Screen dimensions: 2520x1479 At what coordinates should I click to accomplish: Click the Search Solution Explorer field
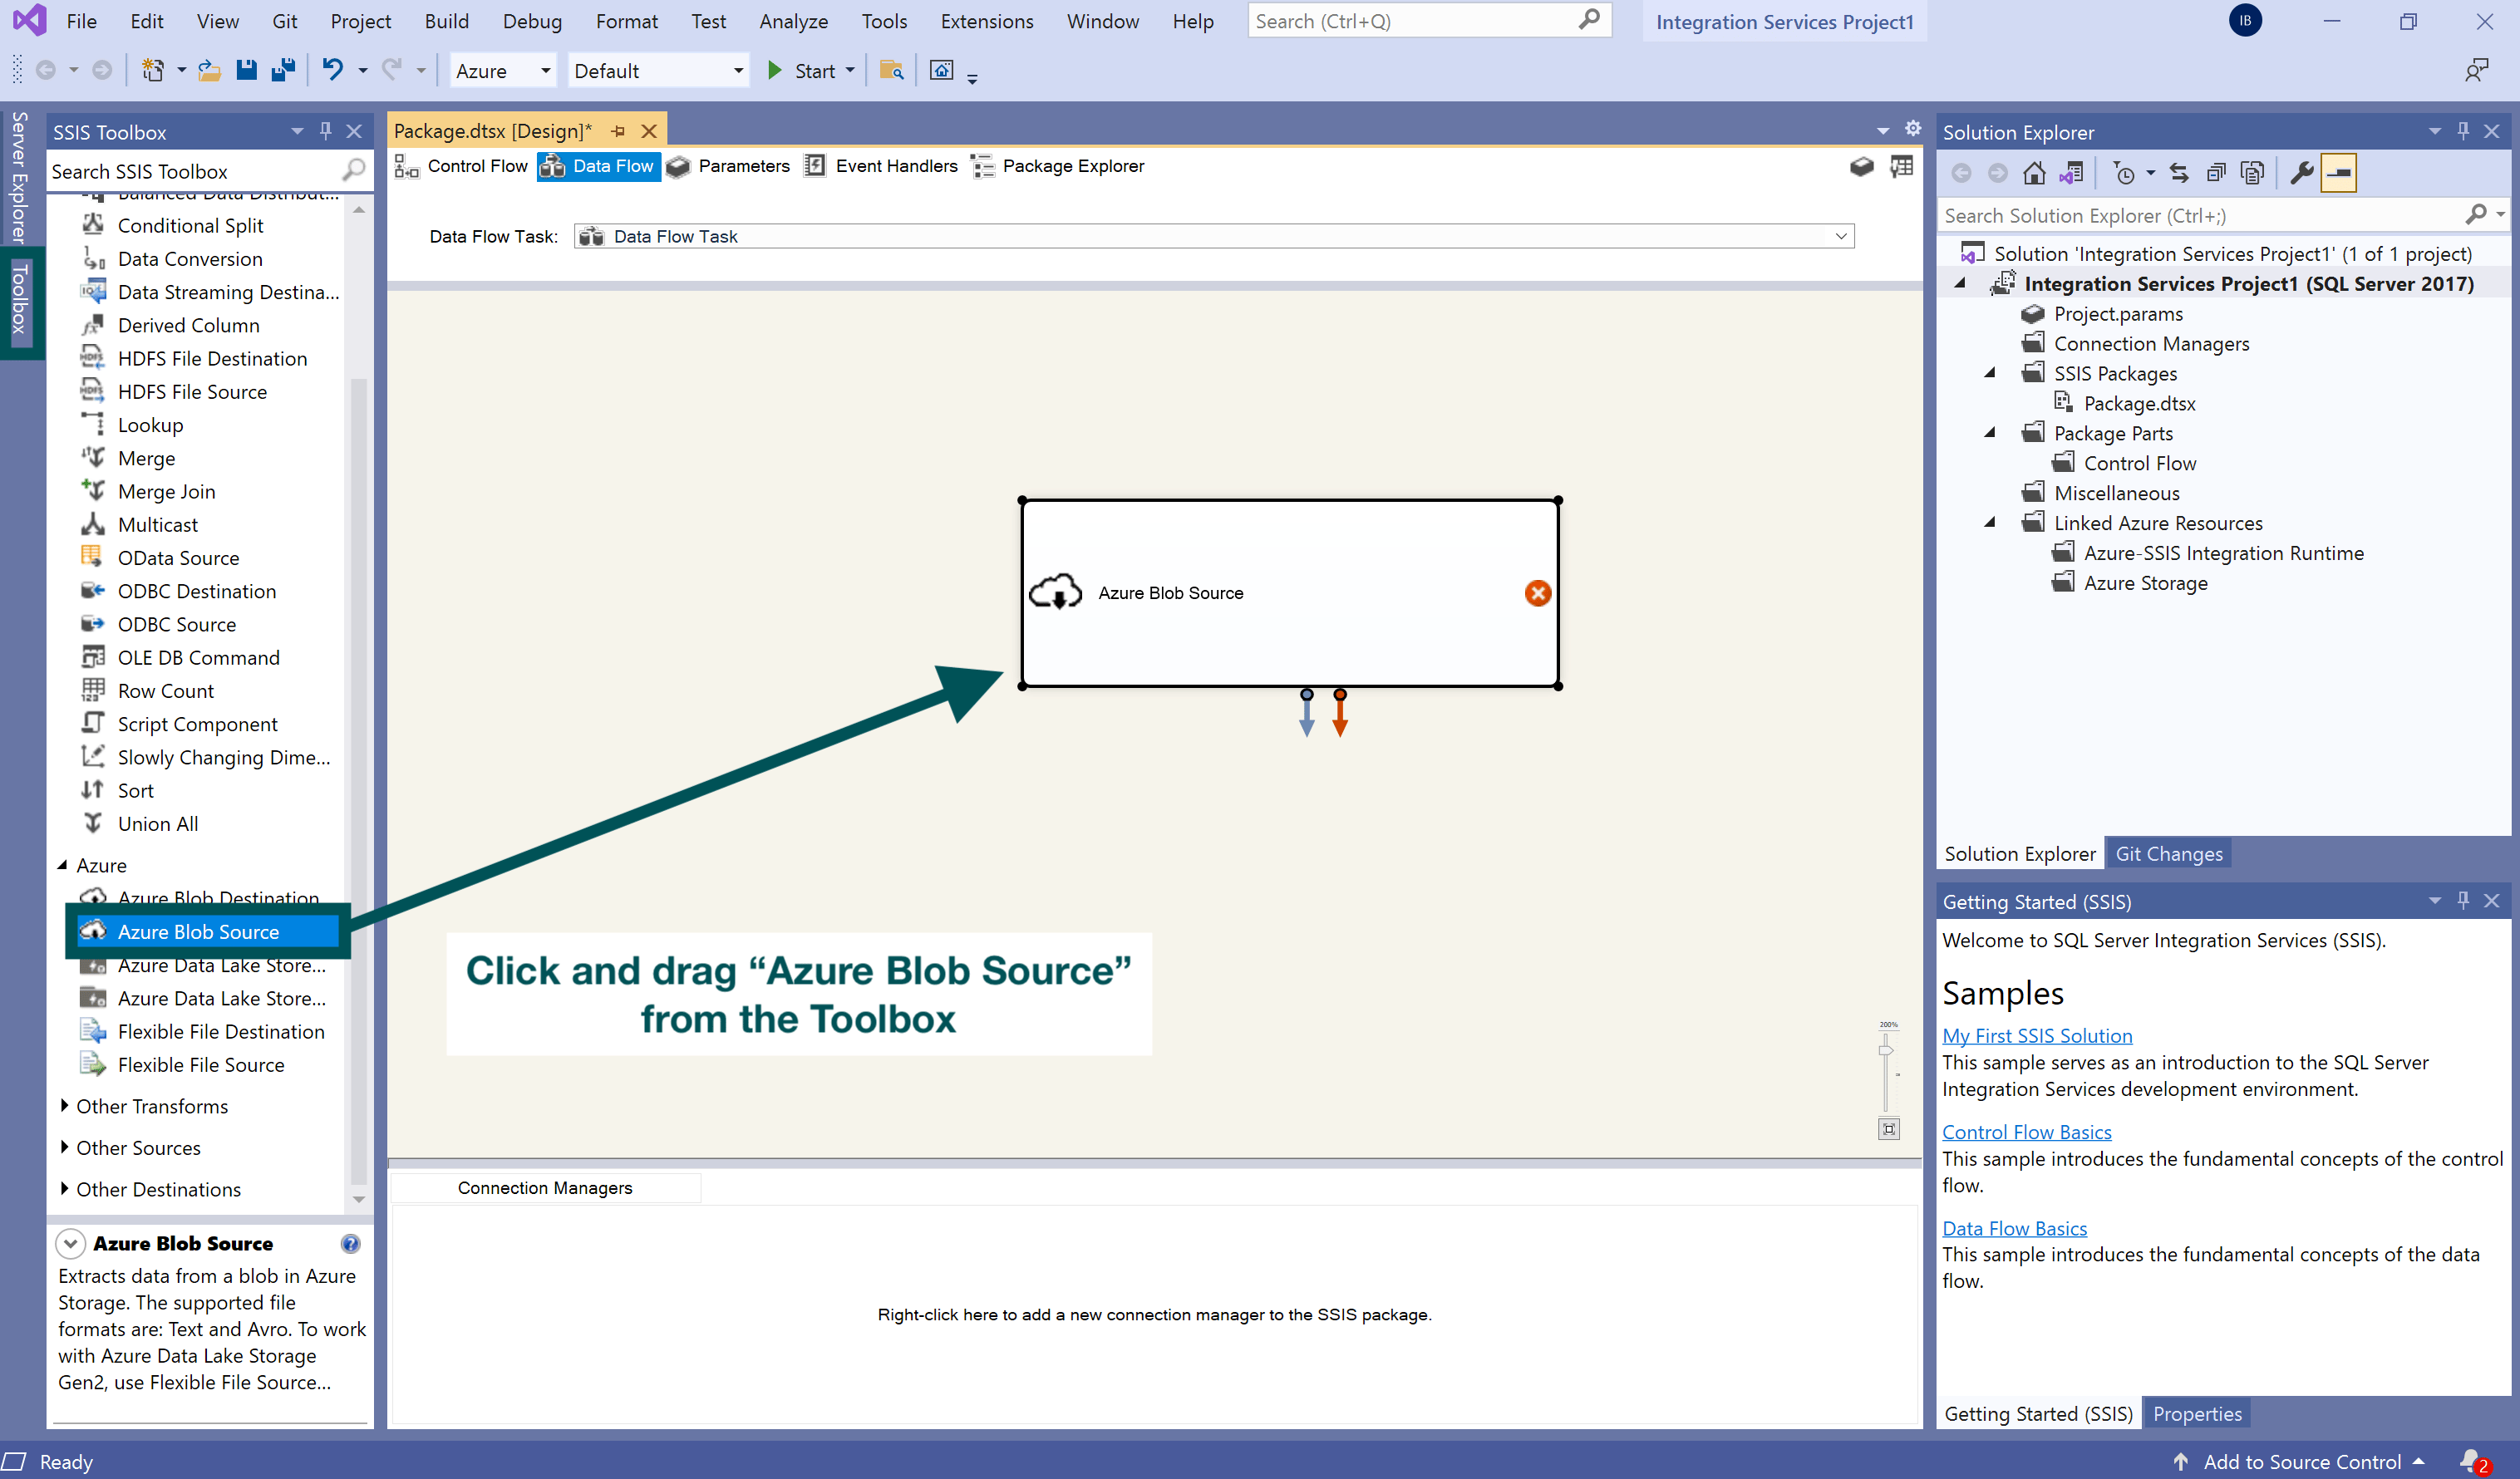pyautogui.click(x=2223, y=215)
